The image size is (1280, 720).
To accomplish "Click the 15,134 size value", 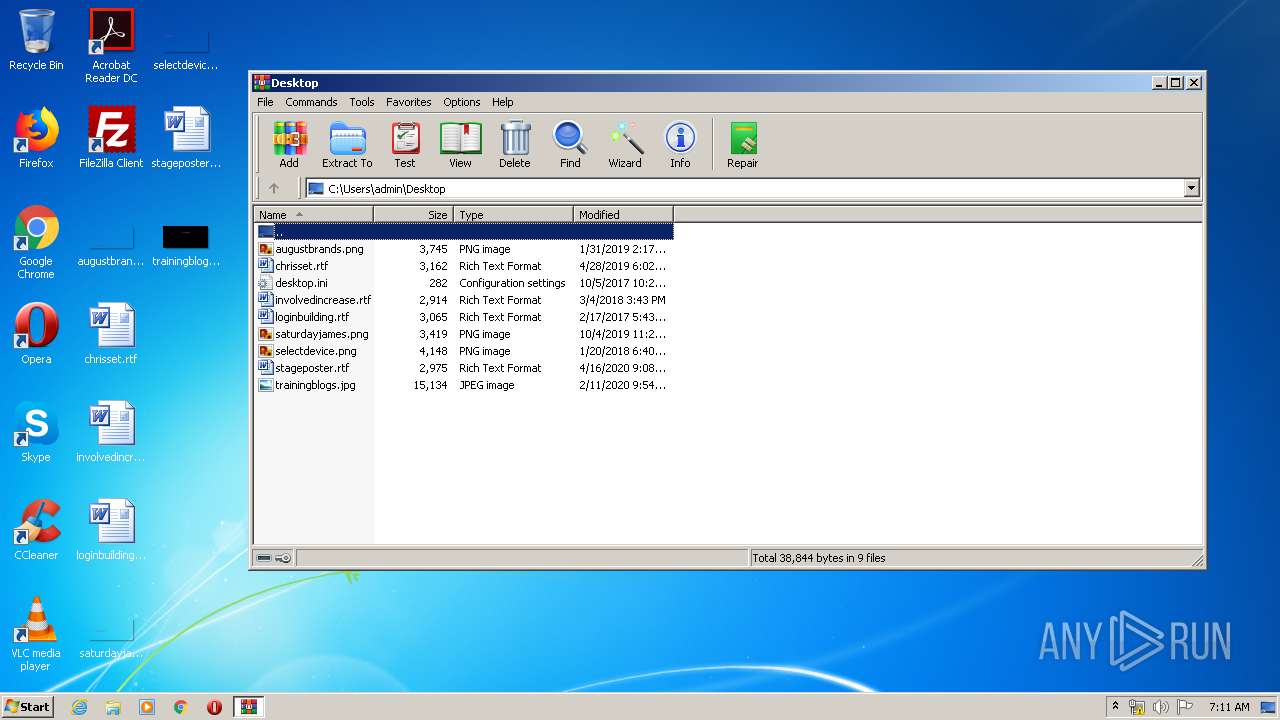I will tap(430, 385).
